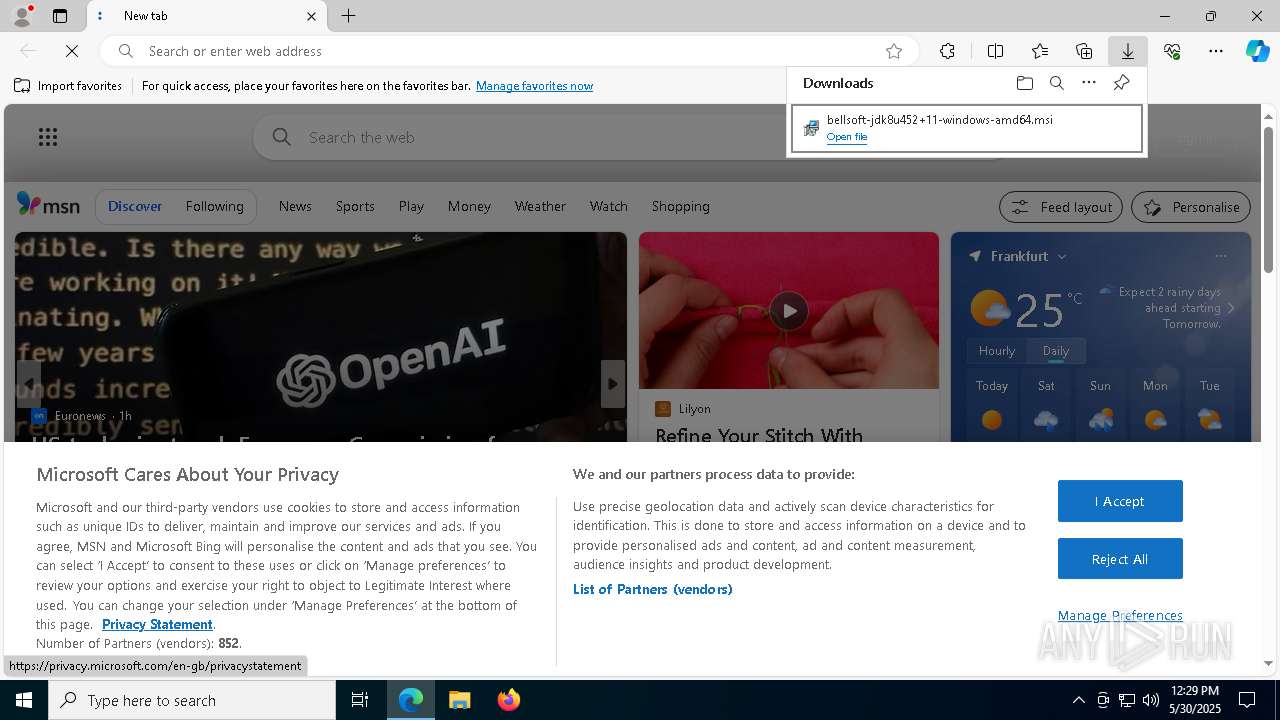Search downloads in Downloads panel
The width and height of the screenshot is (1280, 720).
coord(1057,83)
